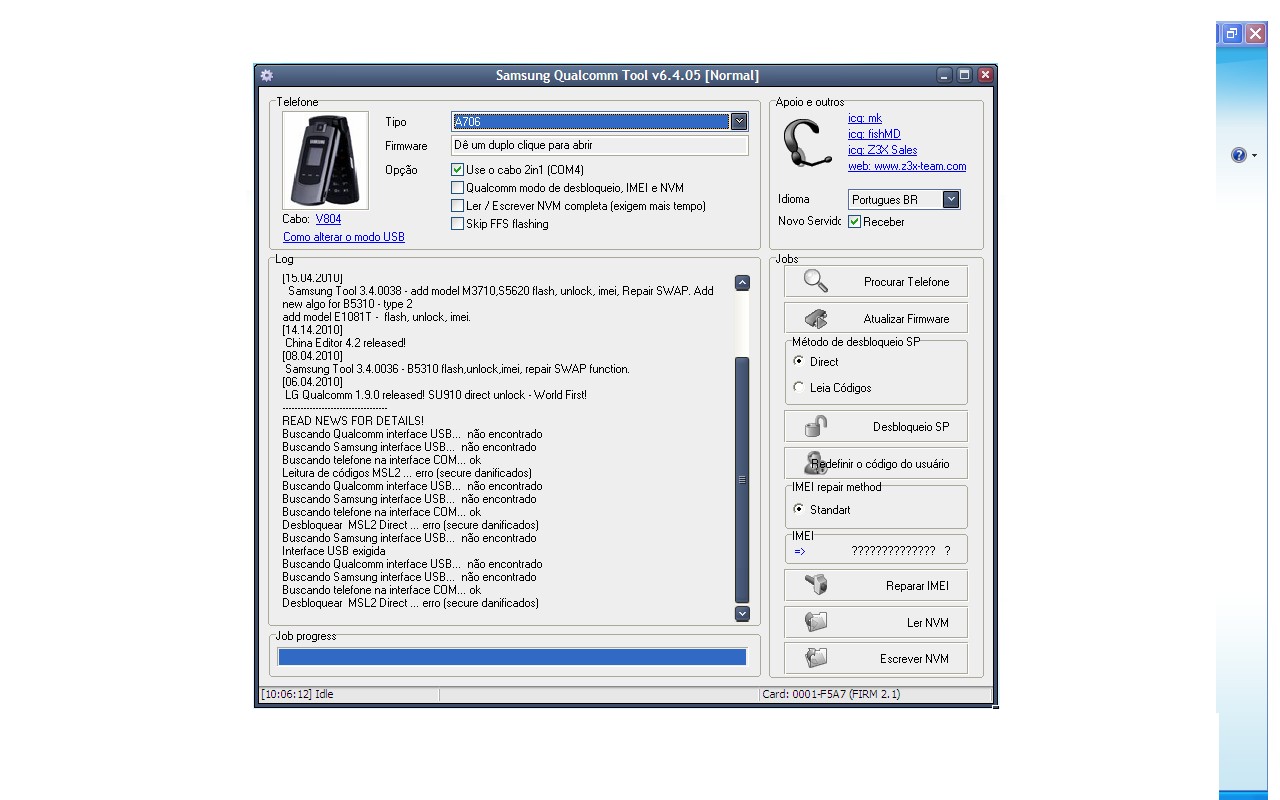Click the blue help icon at right edge
The image size is (1280, 800).
point(1239,155)
